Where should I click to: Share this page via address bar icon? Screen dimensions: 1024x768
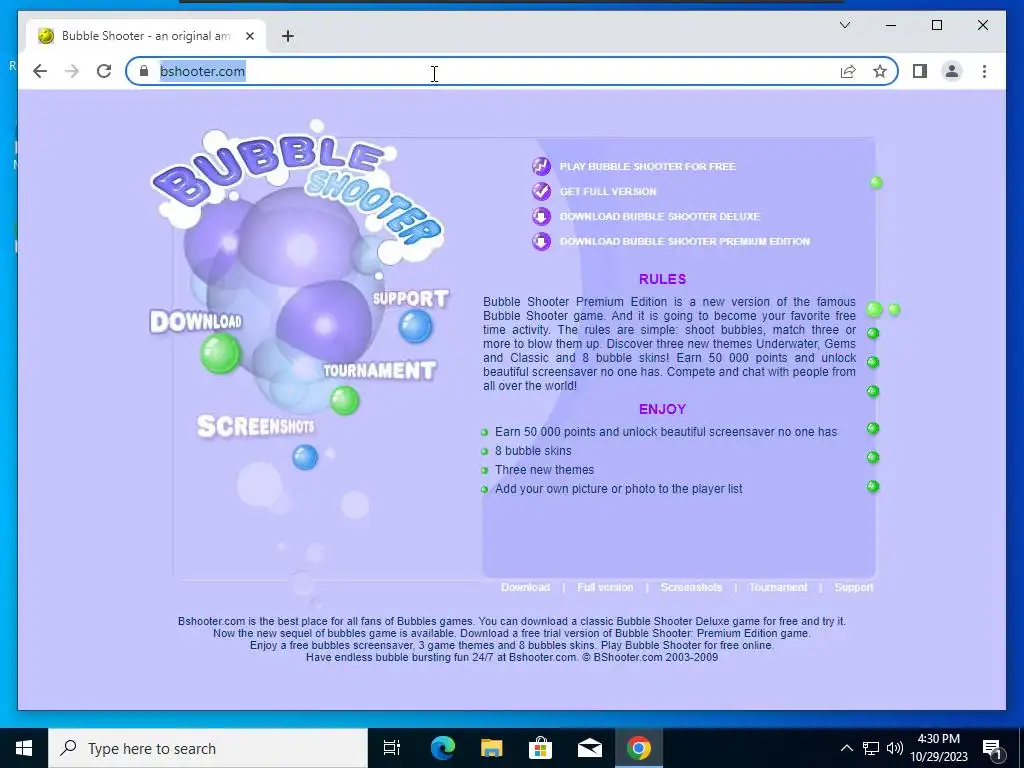tap(848, 71)
